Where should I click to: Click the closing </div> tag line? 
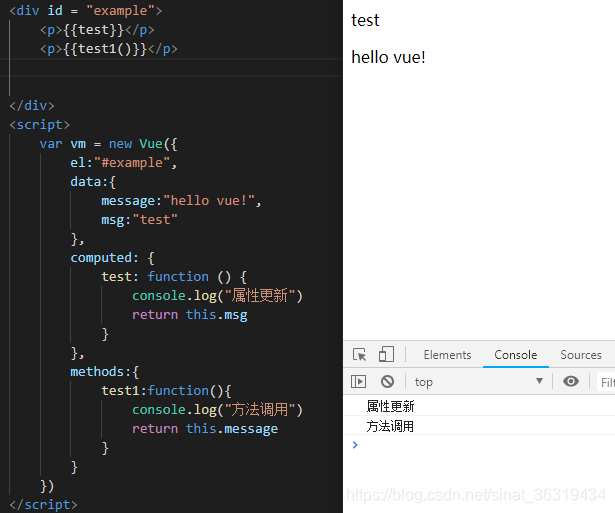point(32,106)
